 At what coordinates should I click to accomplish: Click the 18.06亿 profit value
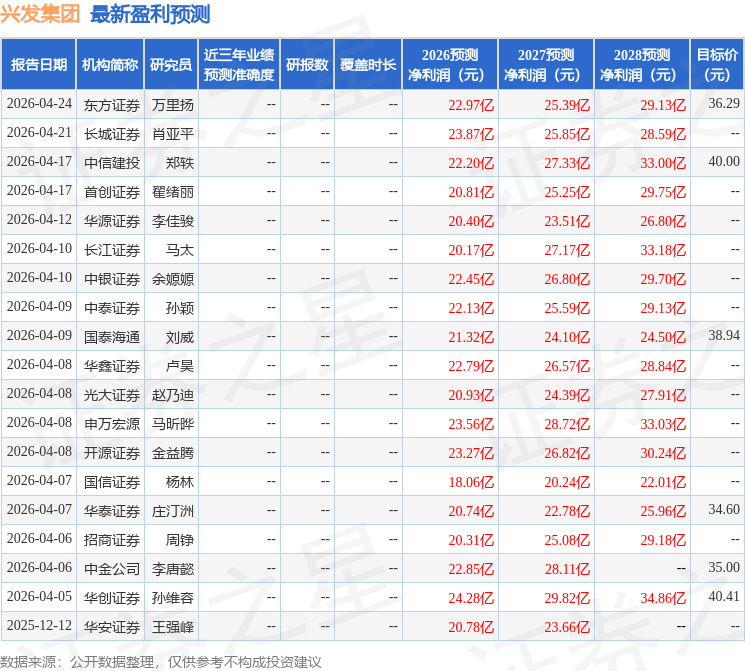[471, 482]
